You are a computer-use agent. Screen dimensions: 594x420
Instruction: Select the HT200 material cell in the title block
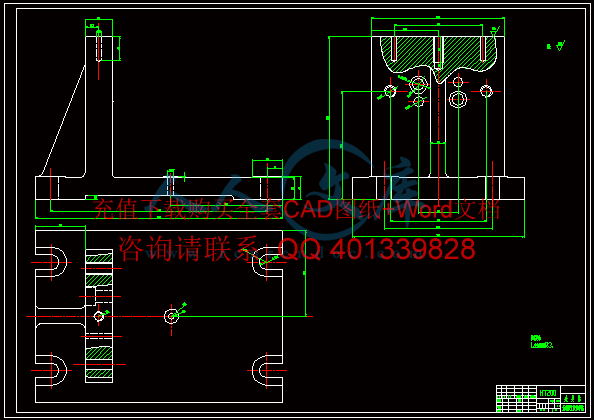click(548, 393)
